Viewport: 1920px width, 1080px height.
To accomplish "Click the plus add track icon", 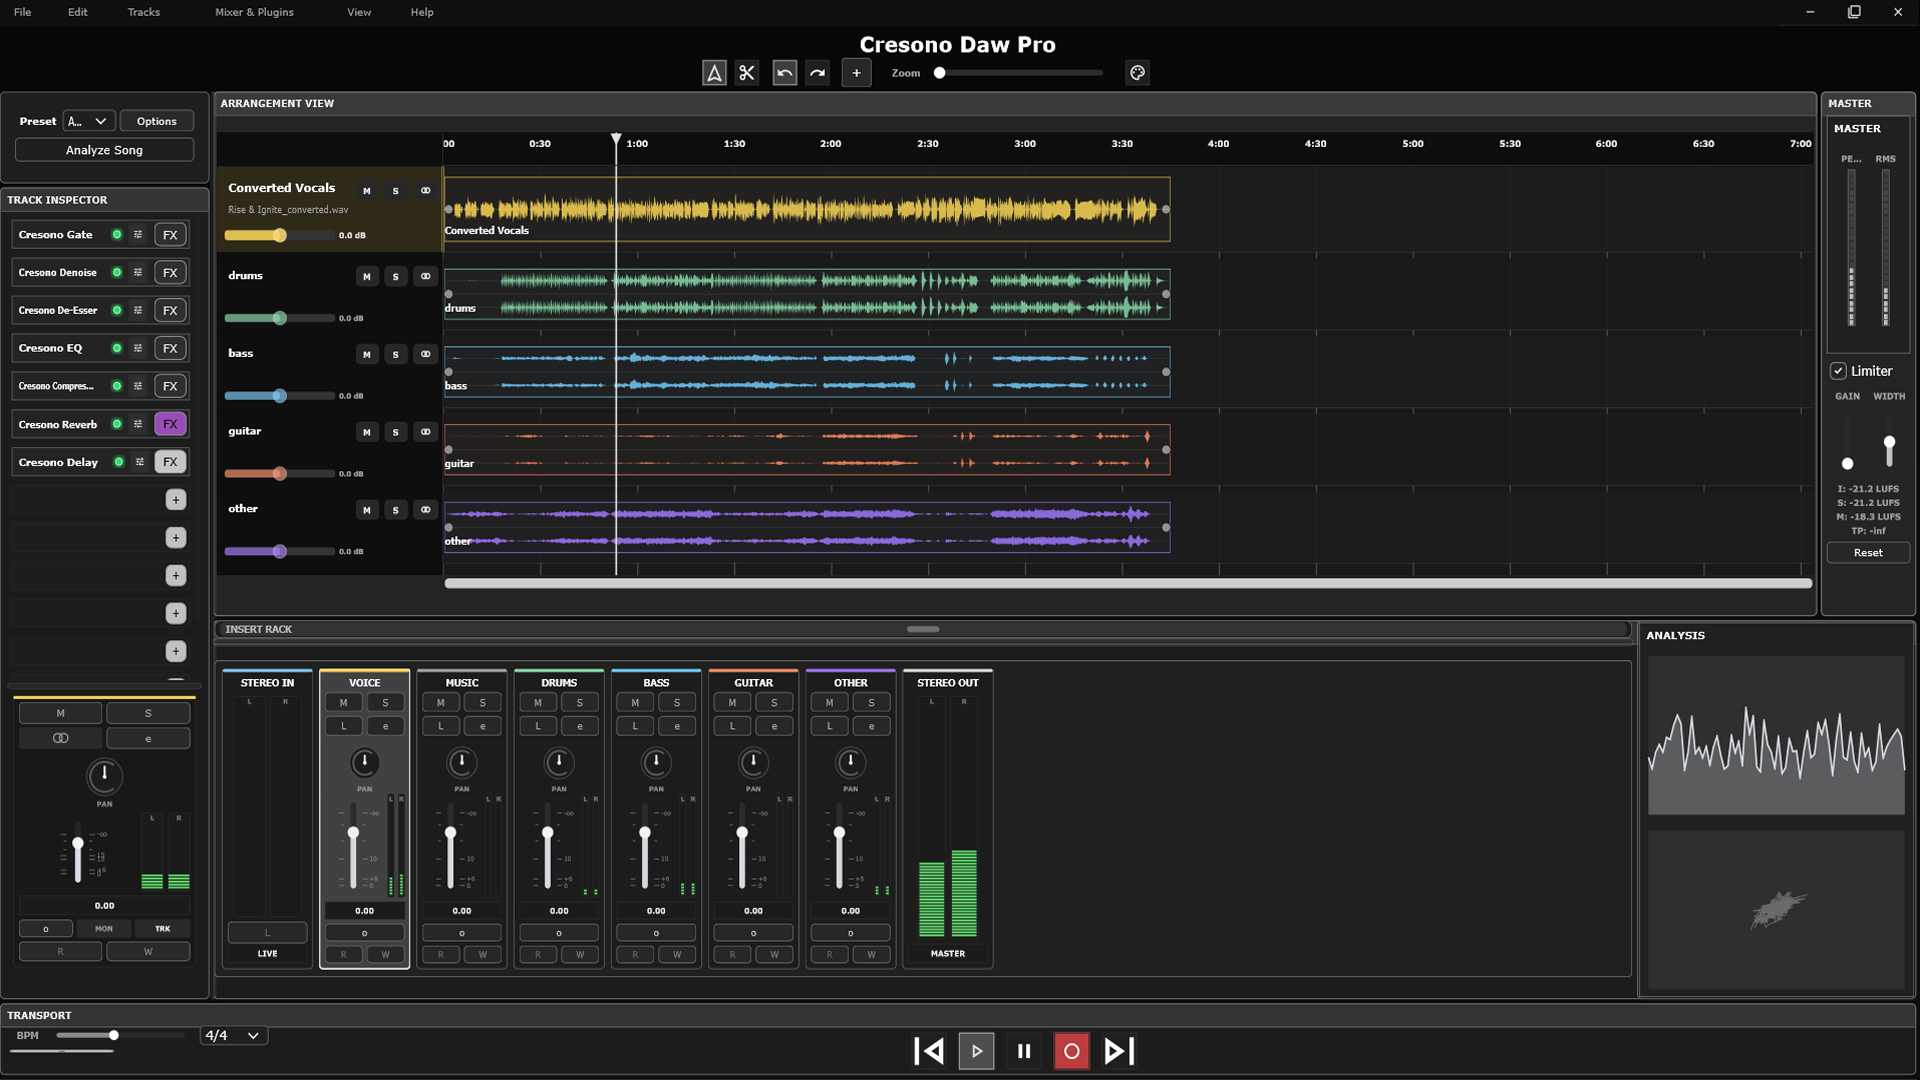I will coord(856,73).
